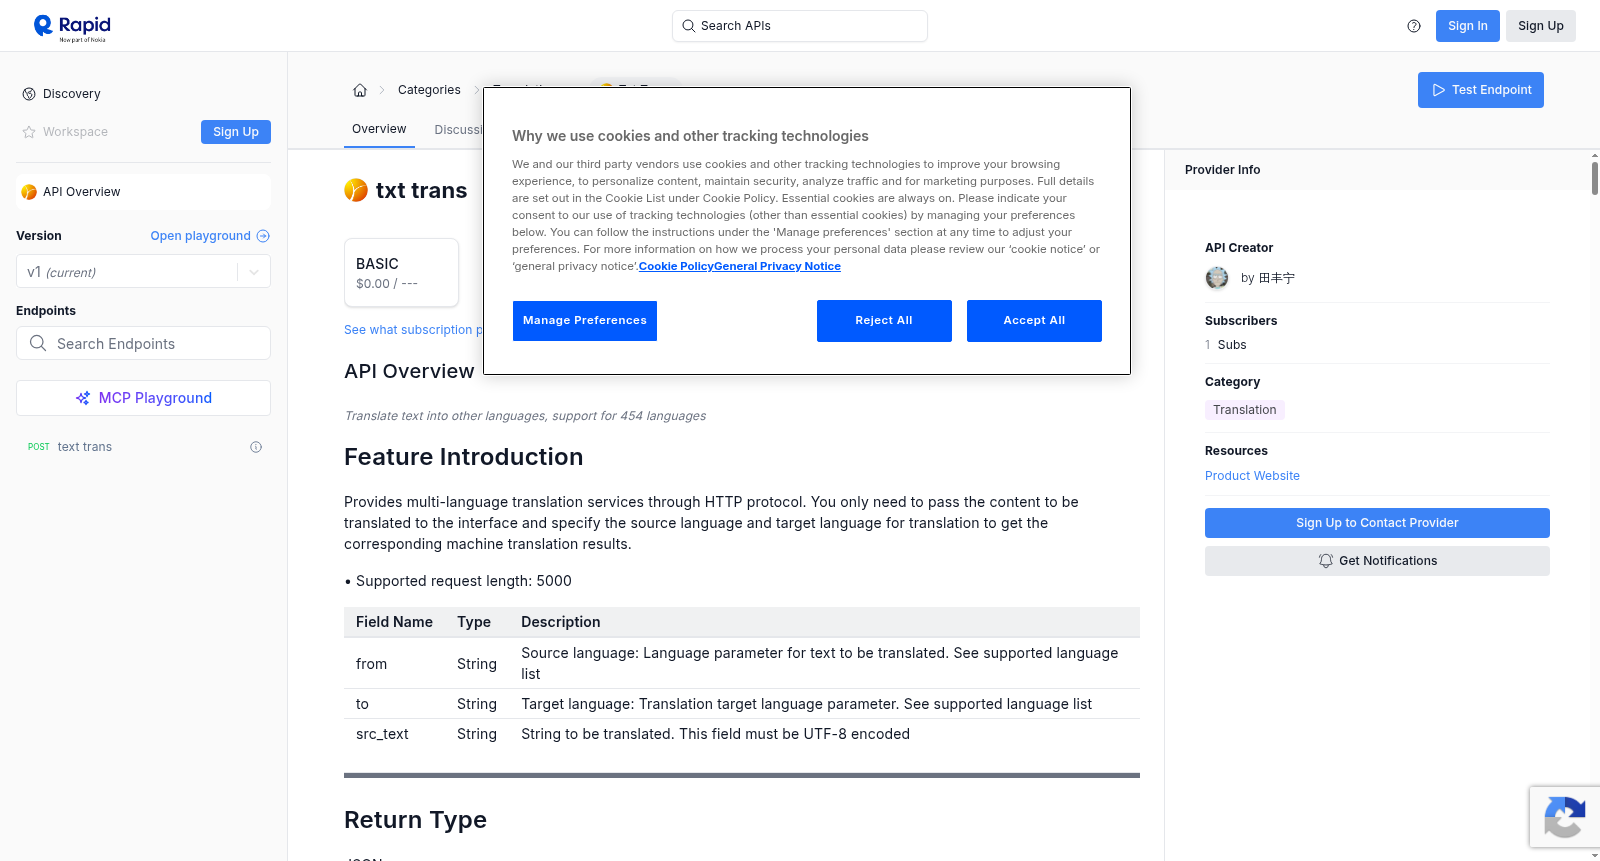
Task: Expand the v1 (current) version dropdown
Action: [143, 272]
